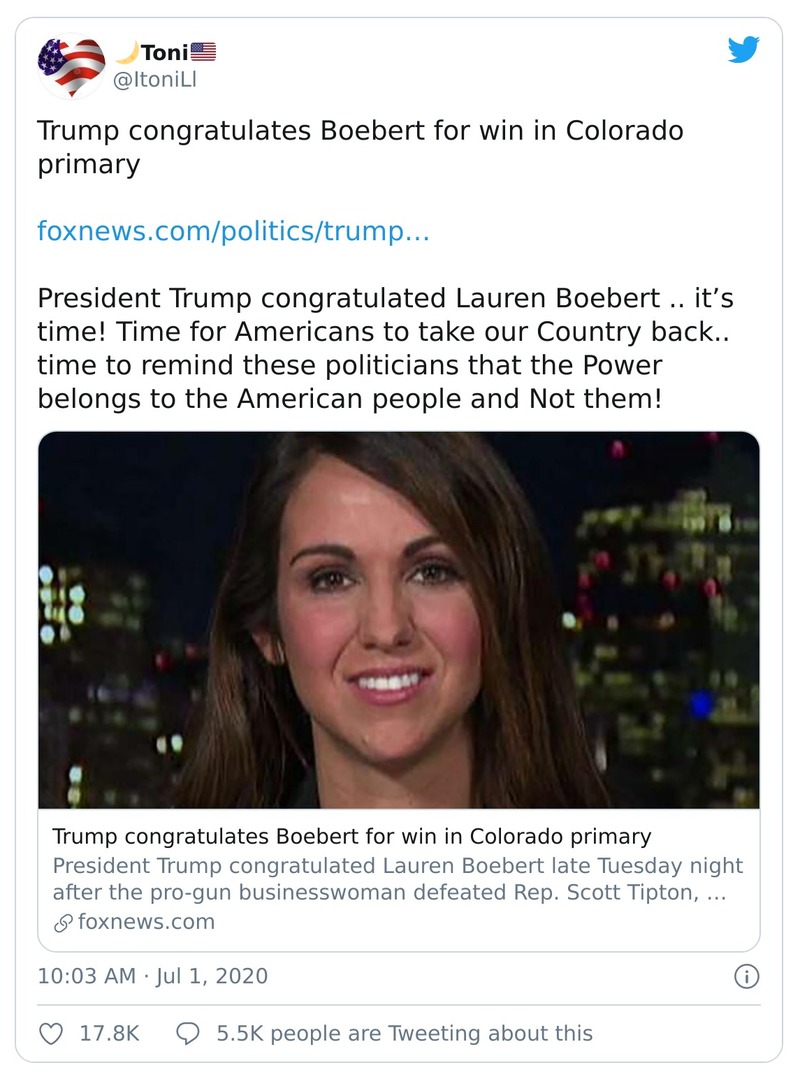
Task: Click the US flag emoji after Toni
Action: click(x=203, y=51)
